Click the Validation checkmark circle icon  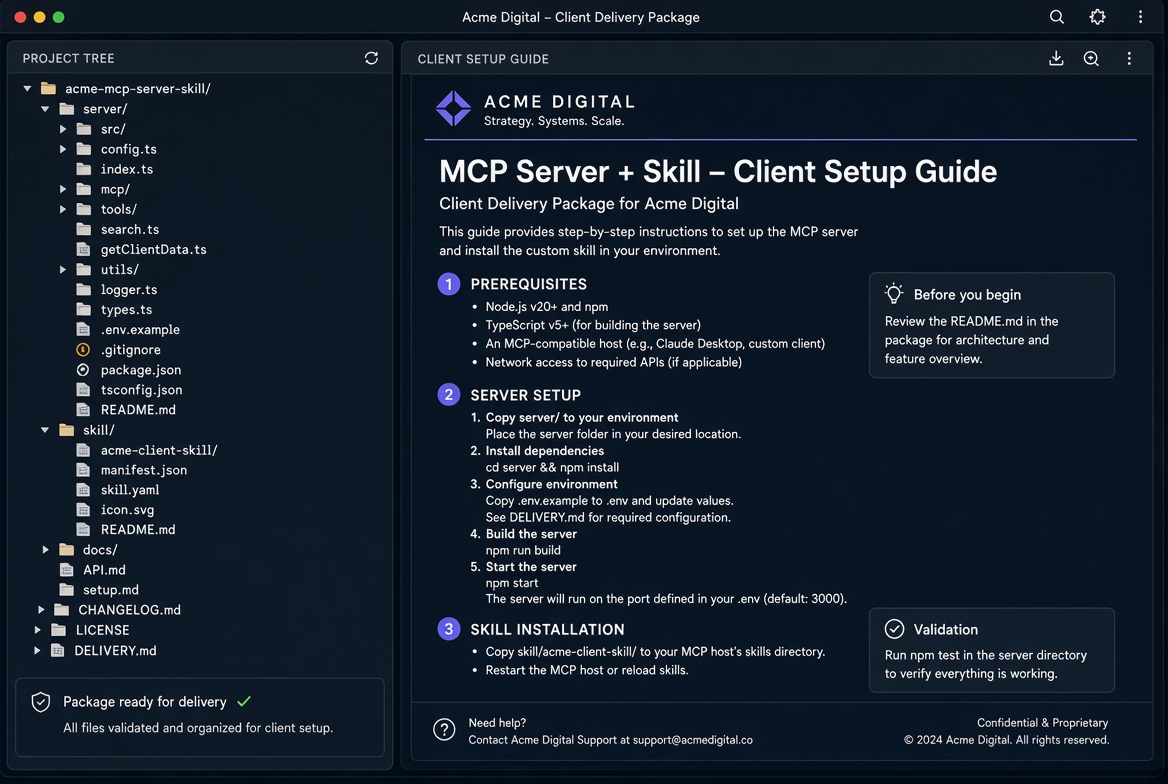tap(894, 629)
